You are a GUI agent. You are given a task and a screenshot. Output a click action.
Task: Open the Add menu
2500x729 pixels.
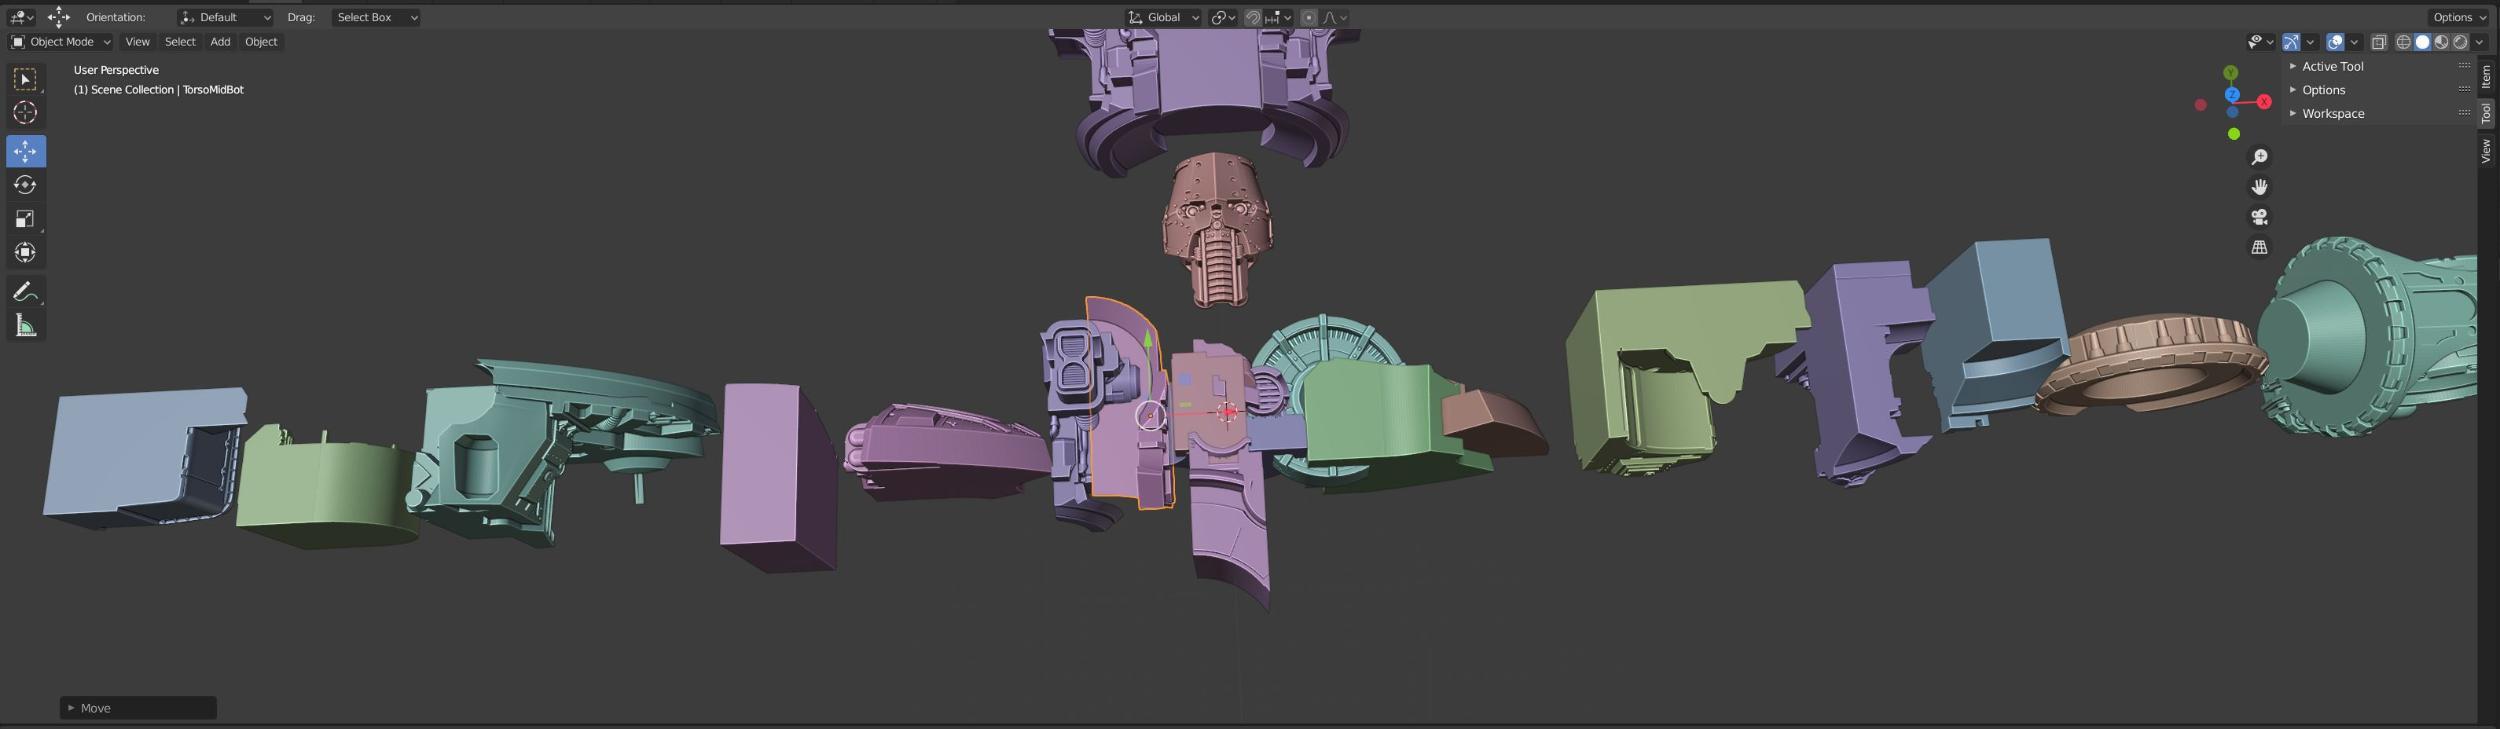[220, 42]
